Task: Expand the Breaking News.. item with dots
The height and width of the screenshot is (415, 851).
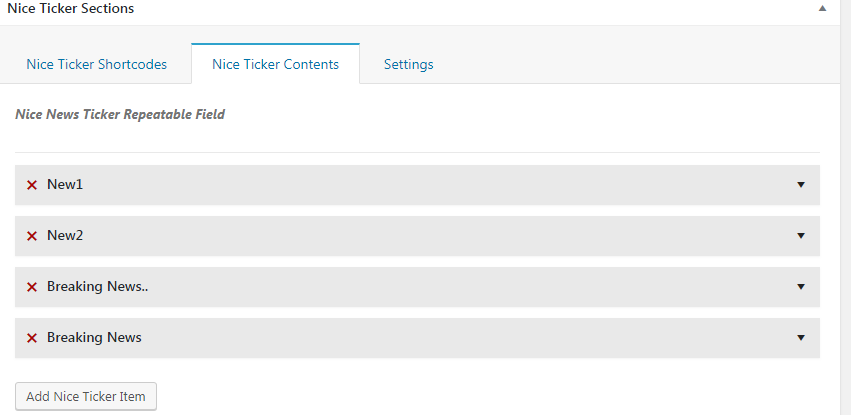Action: click(x=801, y=287)
